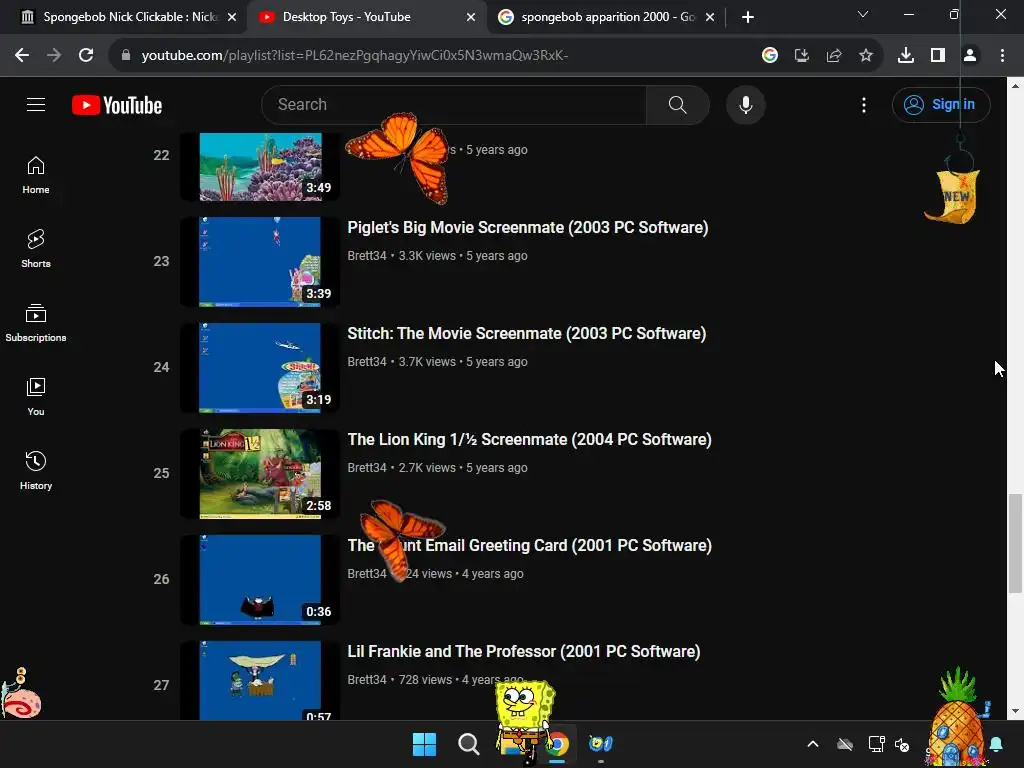Close the Spongebob Nick Clickable tab
1024x768 pixels.
pyautogui.click(x=232, y=17)
